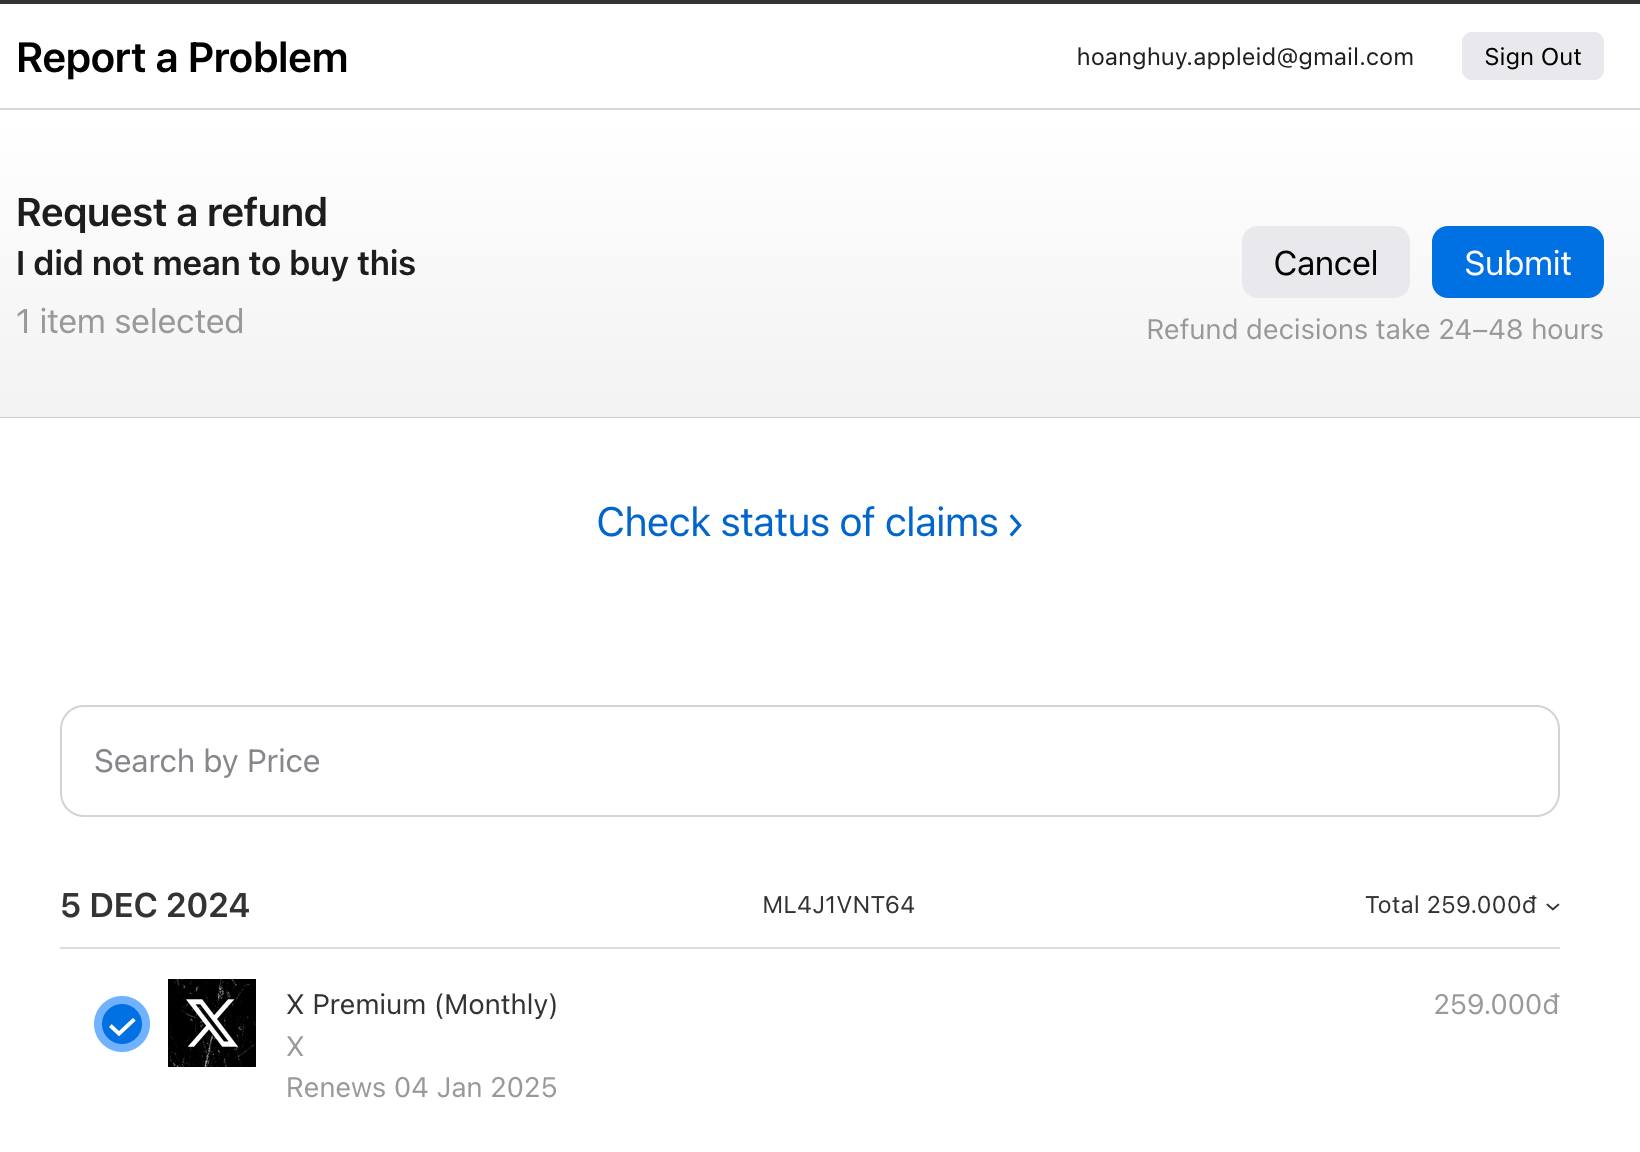Click the account email hoanghuy.appleid@gmail.com
Viewport: 1640px width, 1152px height.
pos(1245,57)
